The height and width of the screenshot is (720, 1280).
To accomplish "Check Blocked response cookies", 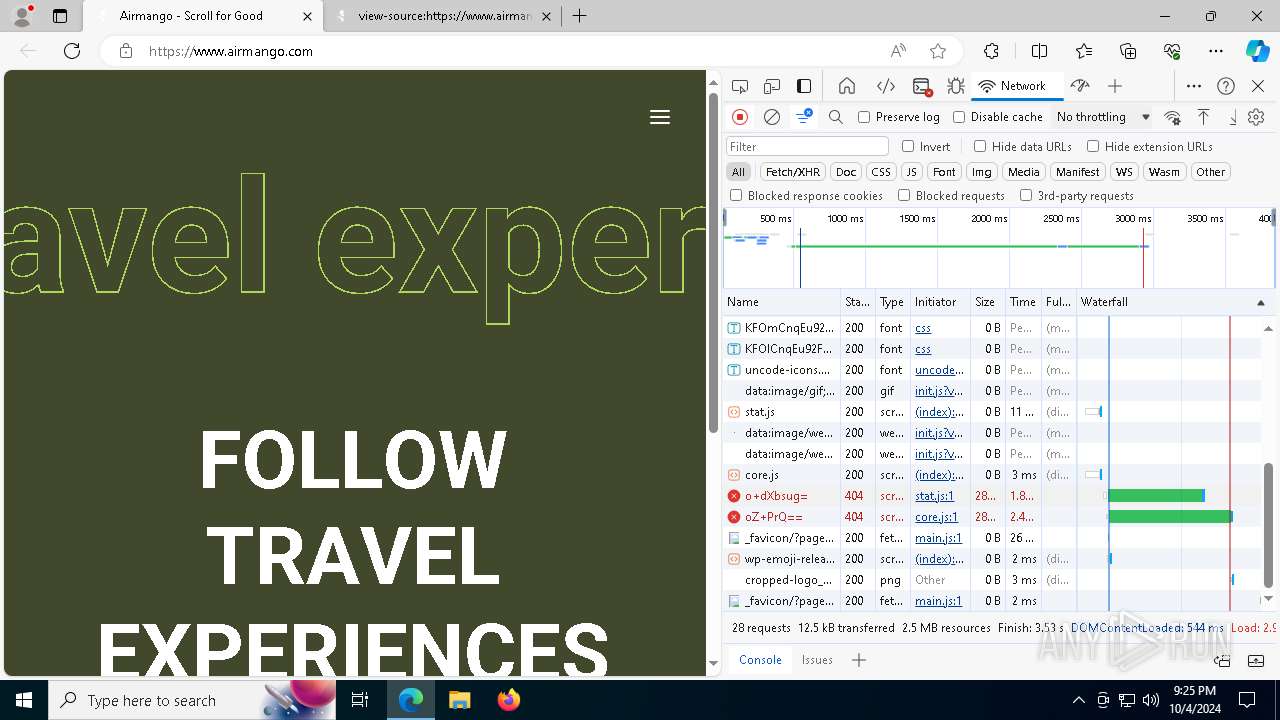I will pyautogui.click(x=736, y=196).
